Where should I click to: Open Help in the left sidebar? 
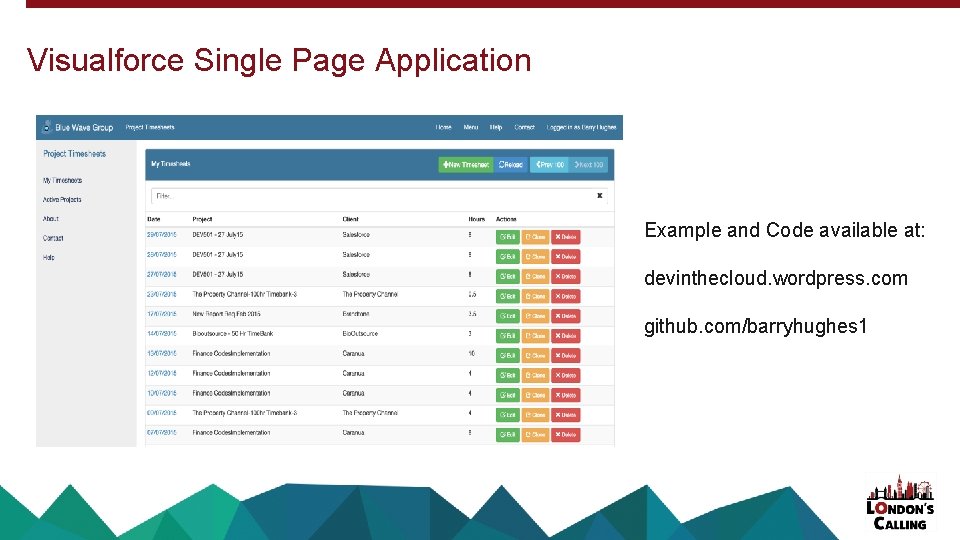[x=49, y=258]
